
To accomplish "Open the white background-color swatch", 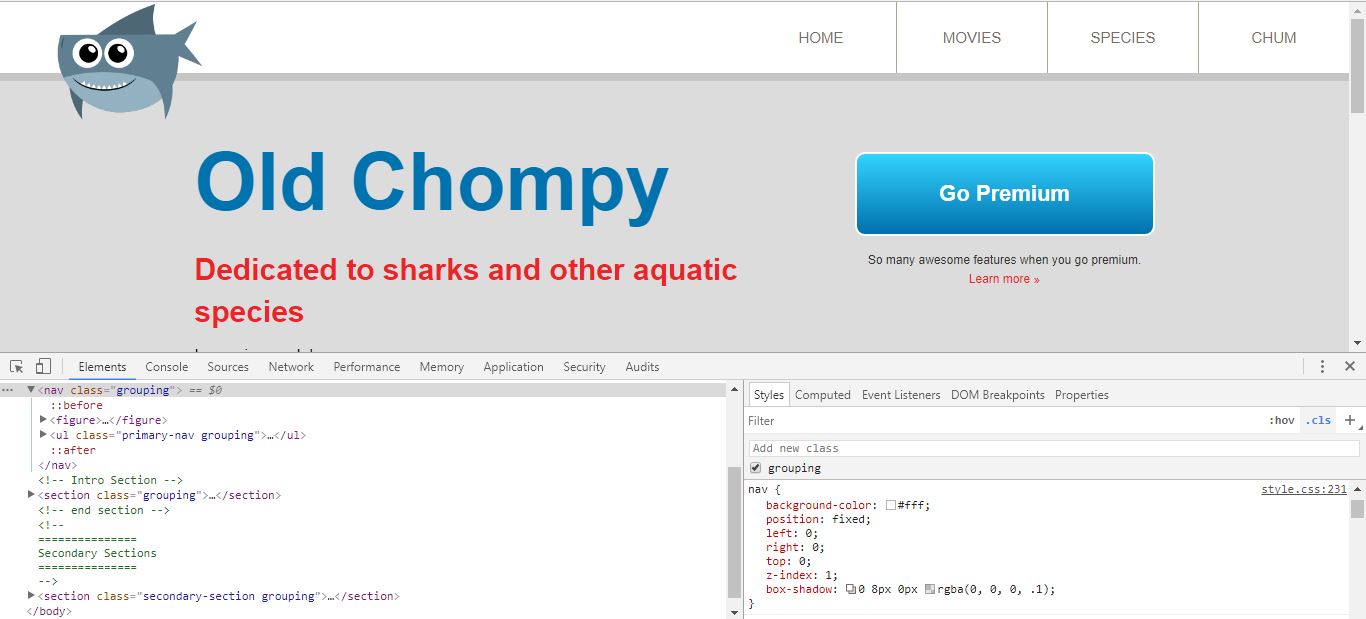I will click(890, 506).
